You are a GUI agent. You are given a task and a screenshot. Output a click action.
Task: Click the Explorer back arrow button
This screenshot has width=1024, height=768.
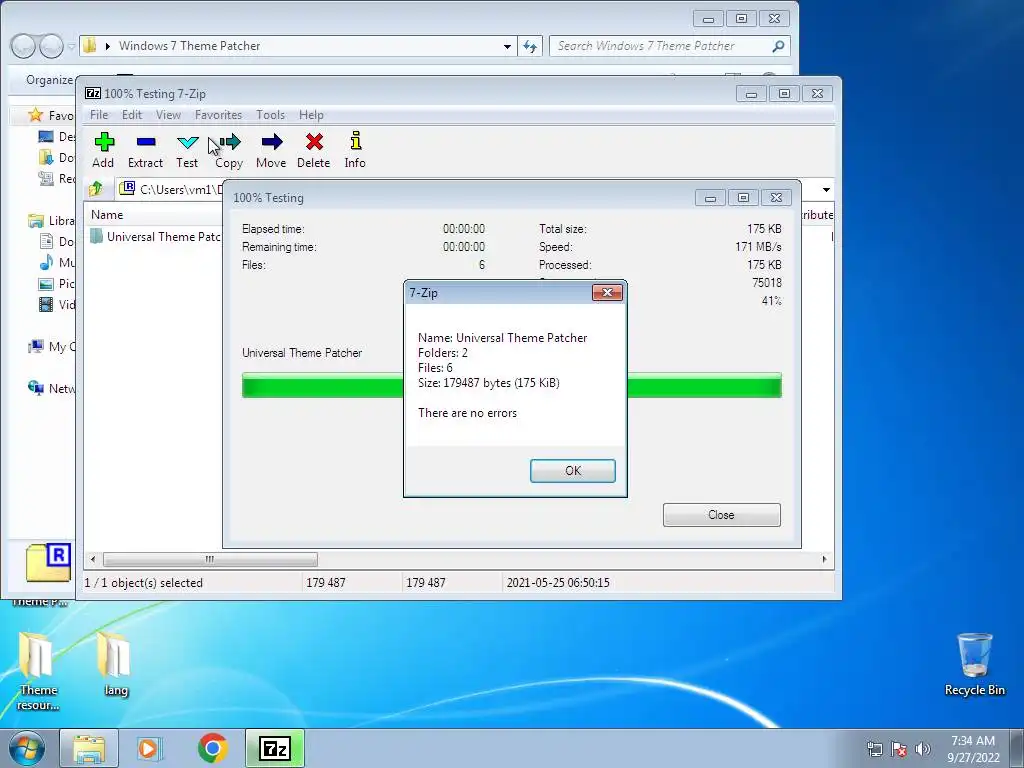pos(24,46)
